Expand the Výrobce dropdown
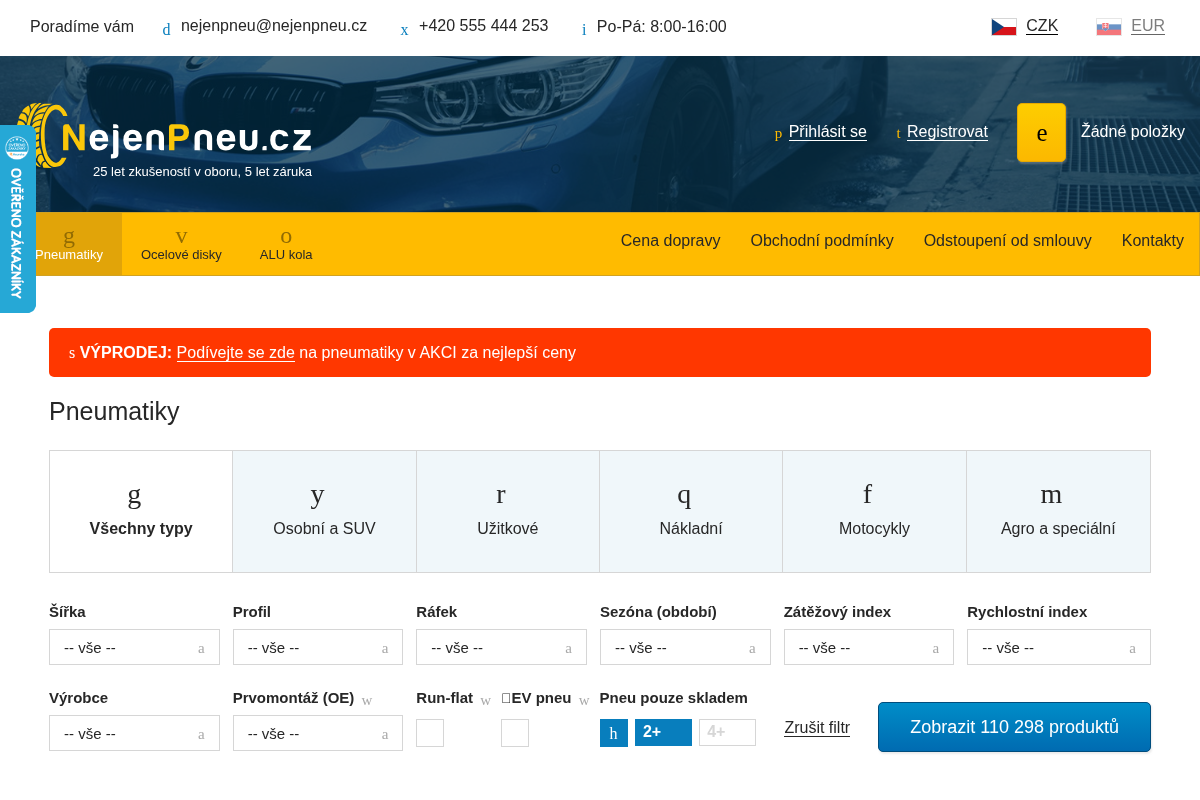Image resolution: width=1200 pixels, height=800 pixels. tap(134, 733)
